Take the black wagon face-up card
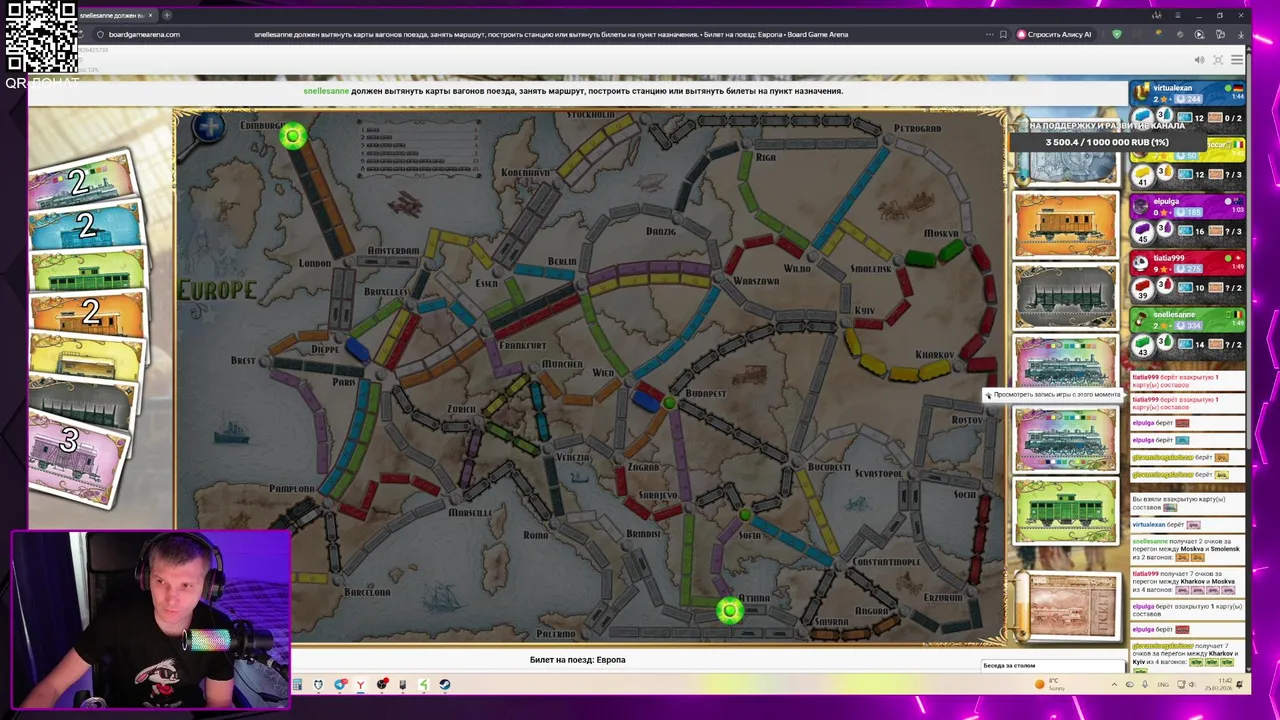The width and height of the screenshot is (1280, 720). (x=1065, y=296)
